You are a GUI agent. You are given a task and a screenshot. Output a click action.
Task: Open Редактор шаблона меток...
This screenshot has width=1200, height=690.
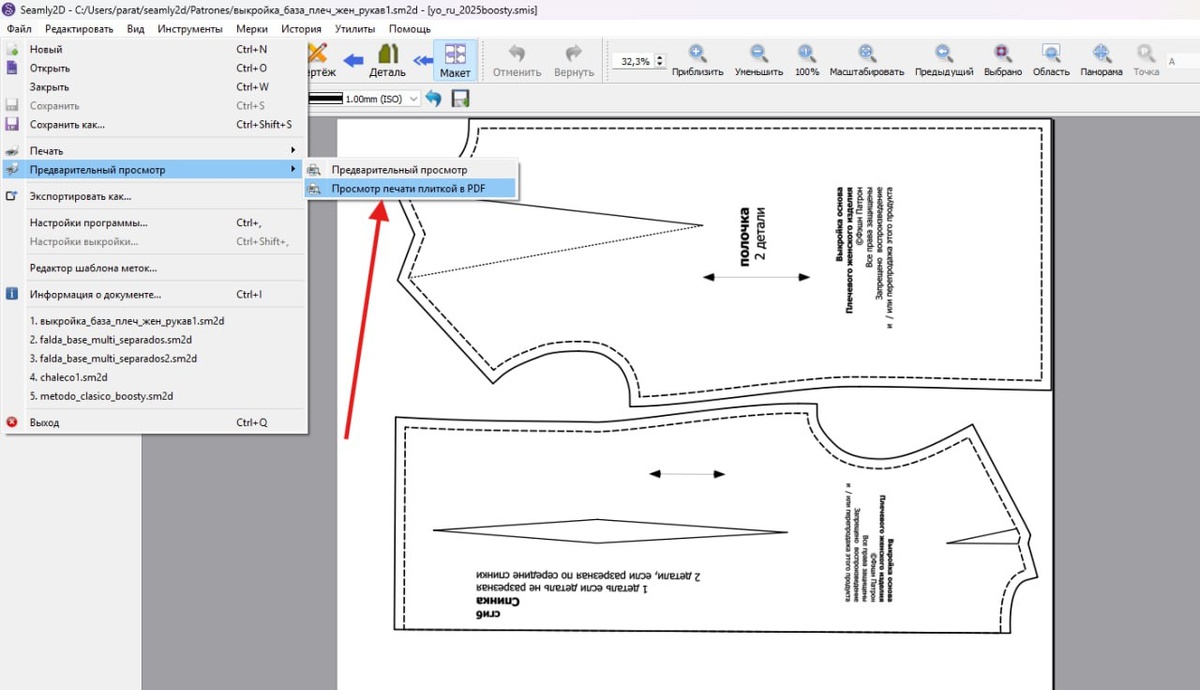(x=154, y=268)
